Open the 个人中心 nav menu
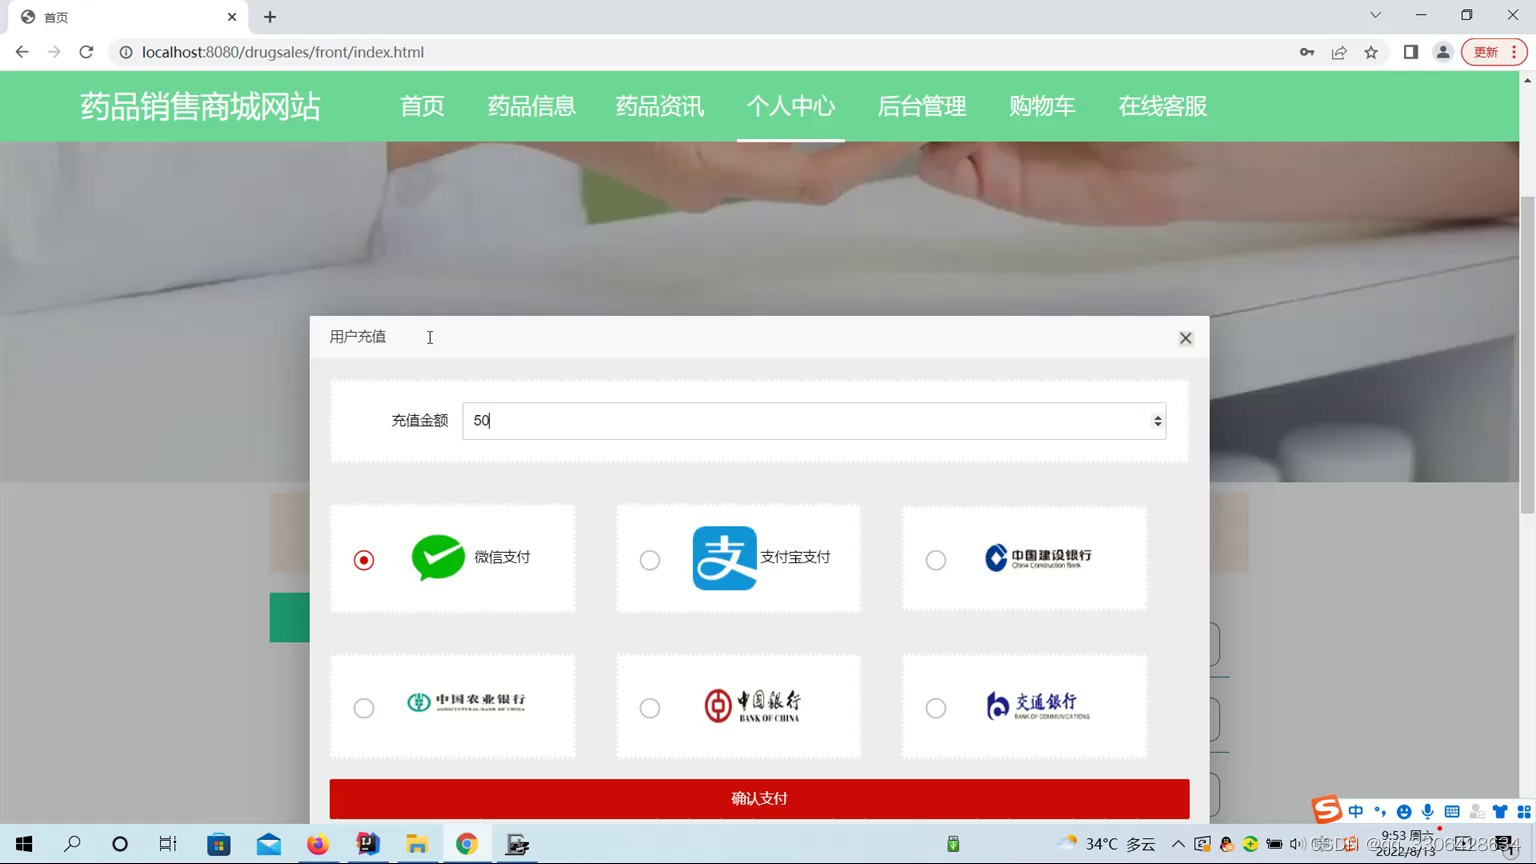The width and height of the screenshot is (1536, 864). pos(791,106)
